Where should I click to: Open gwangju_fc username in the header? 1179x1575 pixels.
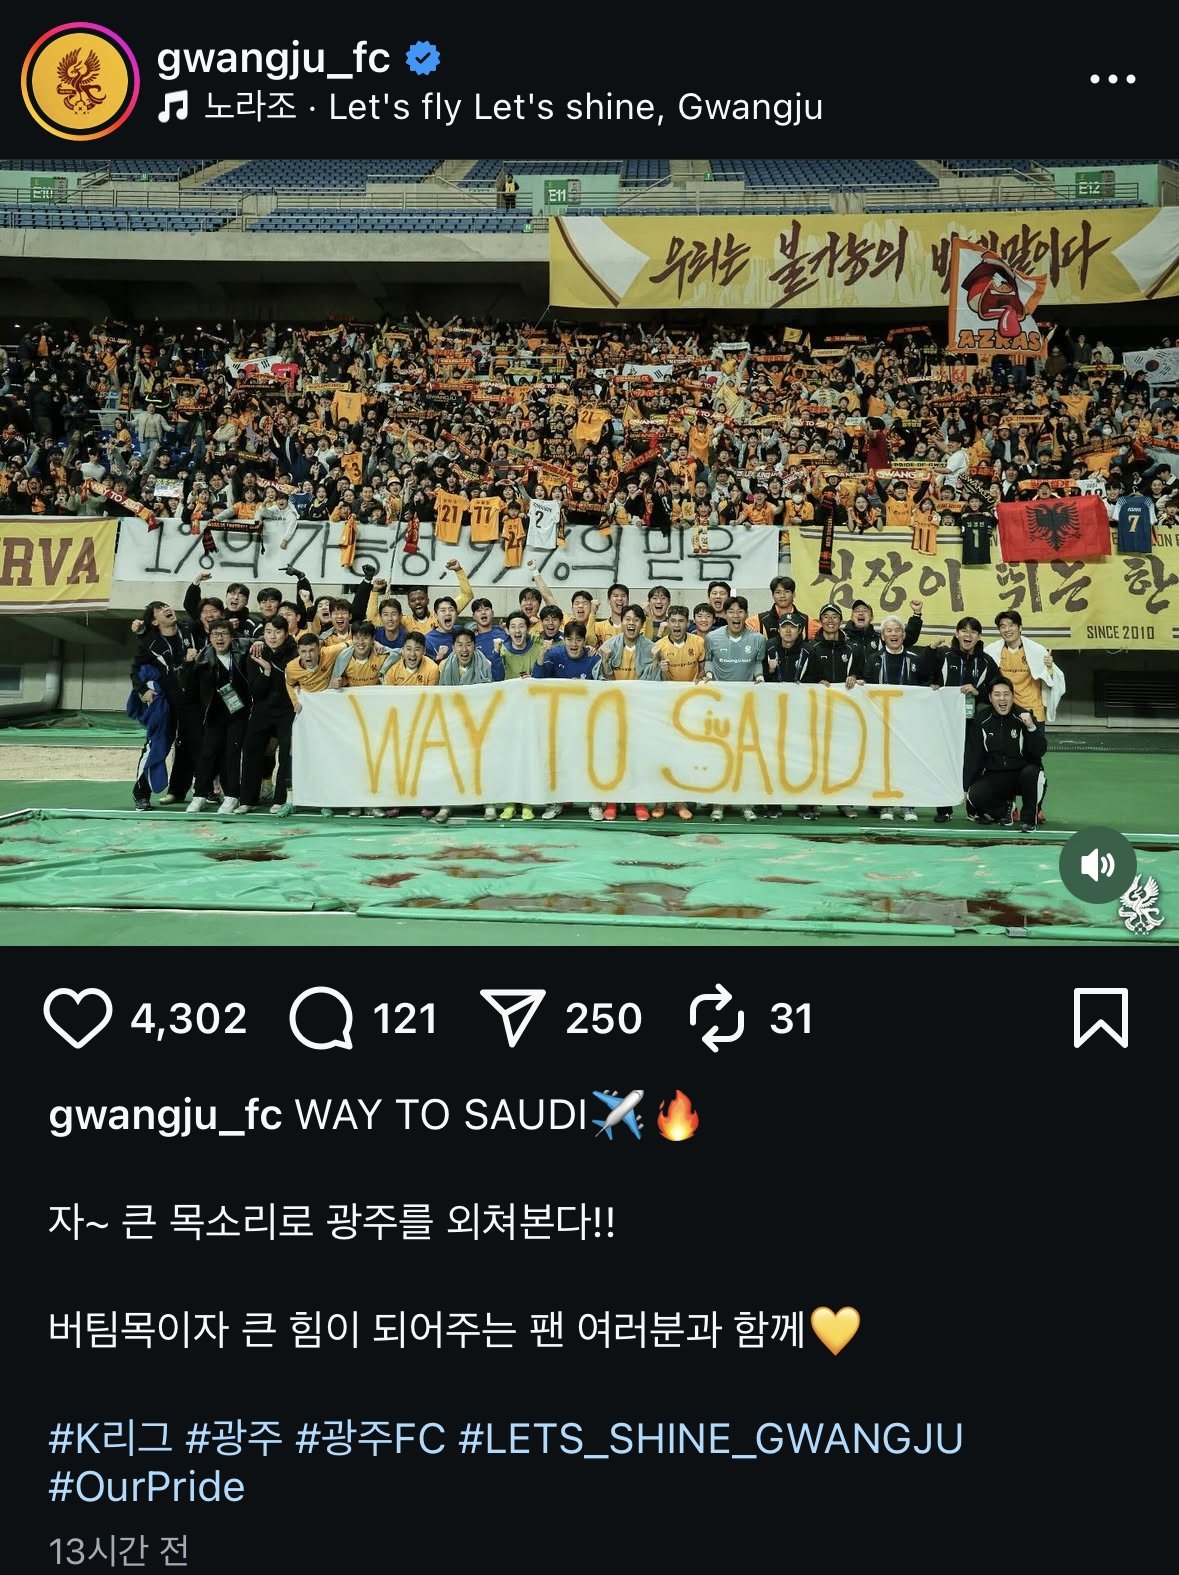pos(273,59)
